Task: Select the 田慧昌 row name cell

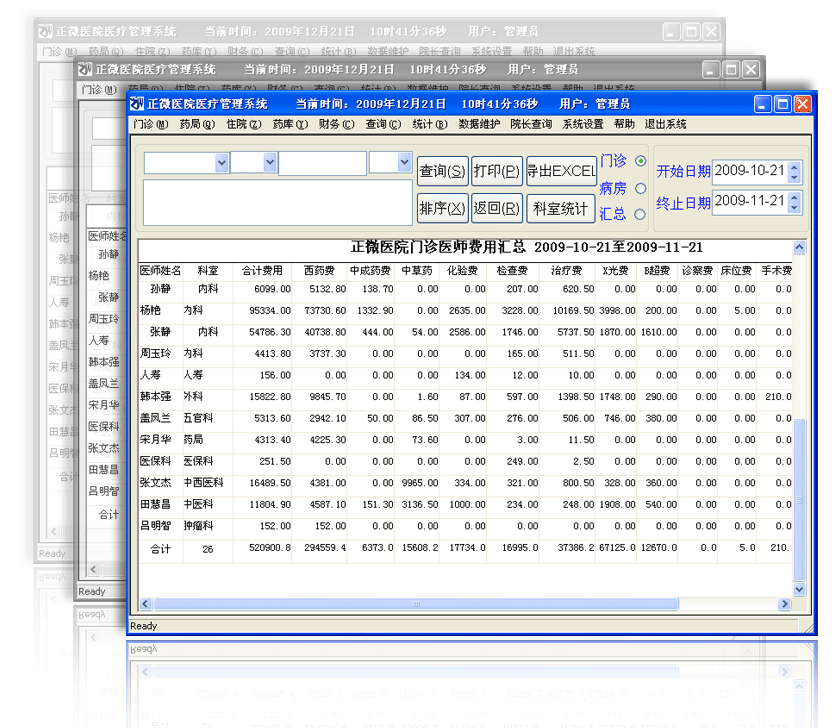Action: pyautogui.click(x=161, y=504)
